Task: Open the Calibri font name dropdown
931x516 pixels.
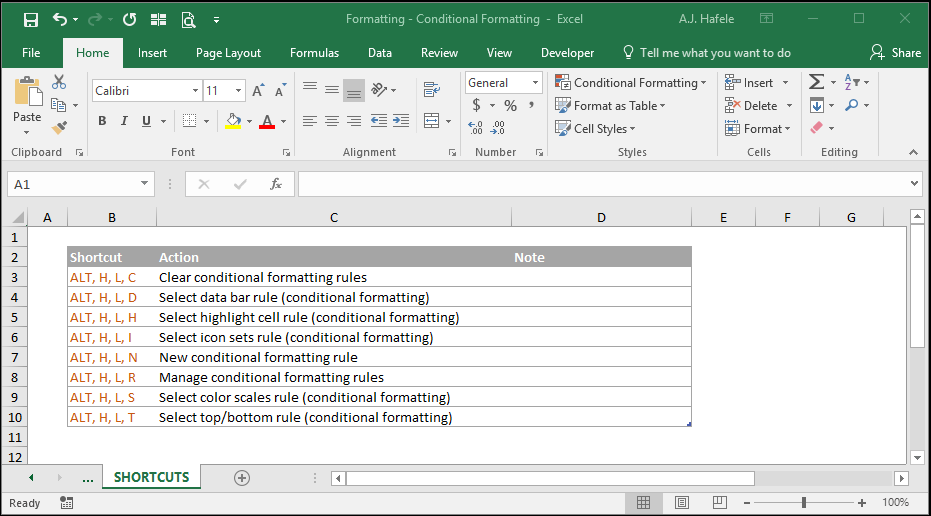Action: 195,90
